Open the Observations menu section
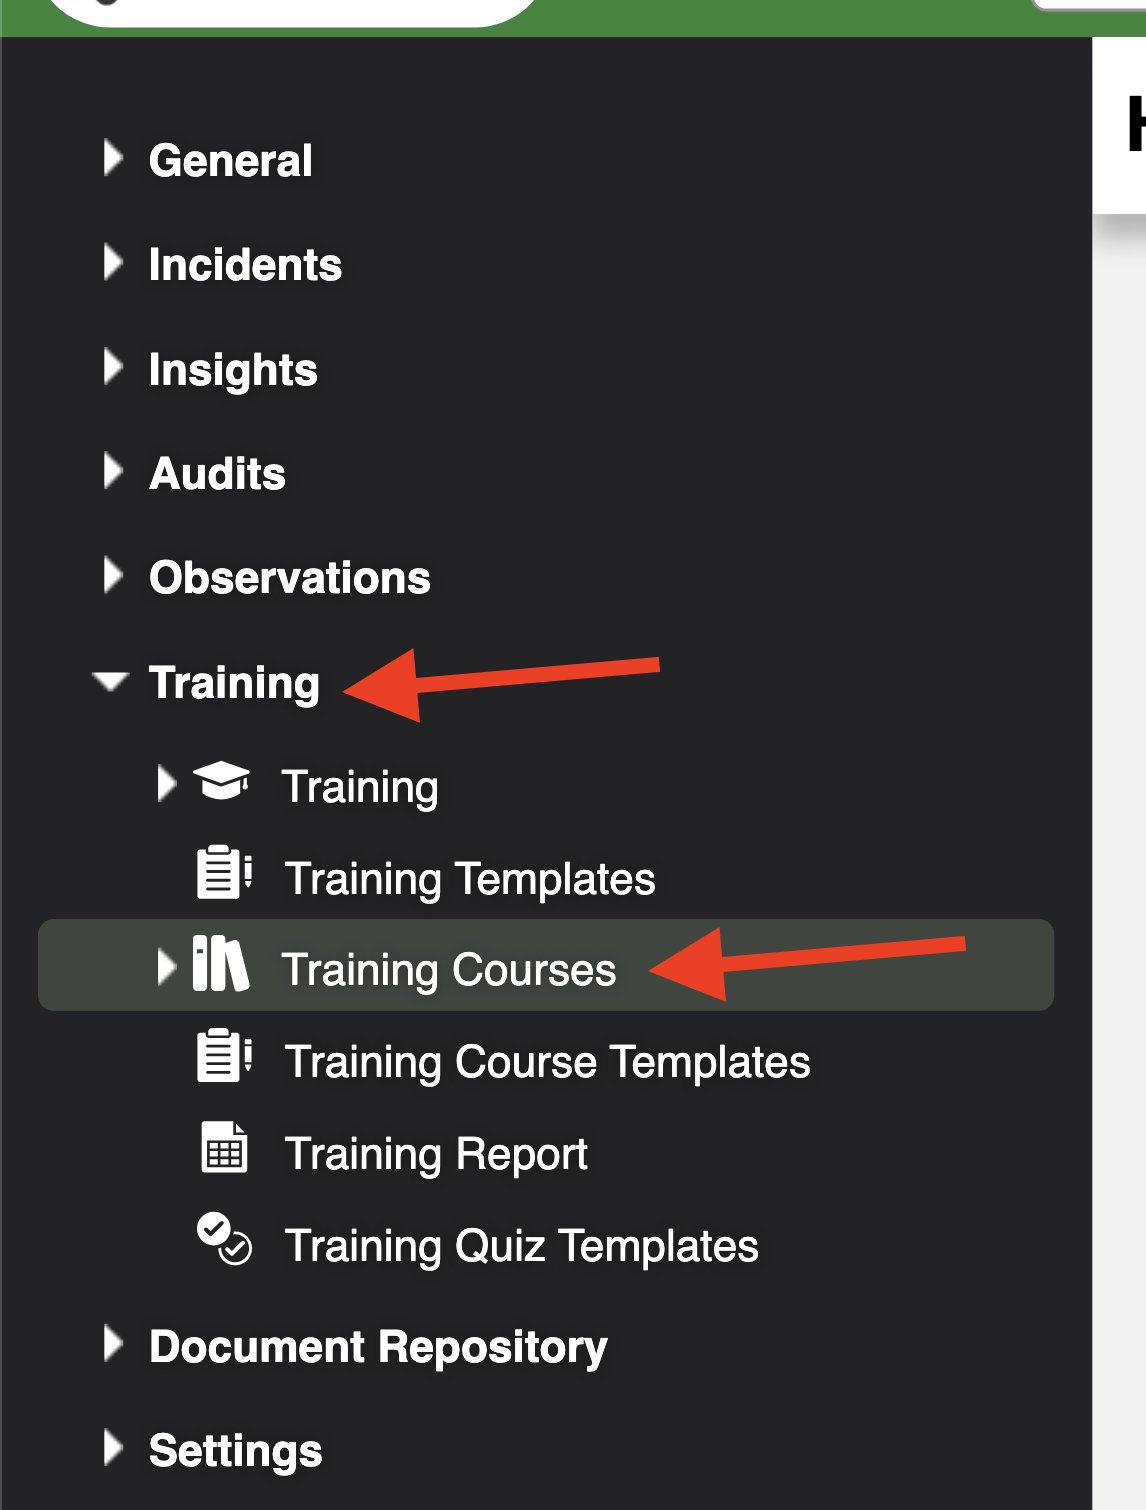Screen dimensions: 1146x1510 [x=290, y=577]
